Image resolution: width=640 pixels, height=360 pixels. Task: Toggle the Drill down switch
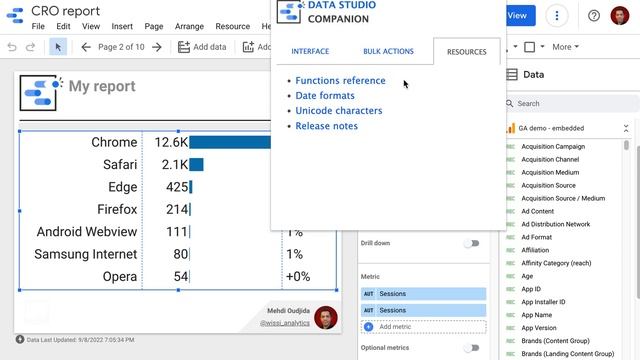pos(471,243)
